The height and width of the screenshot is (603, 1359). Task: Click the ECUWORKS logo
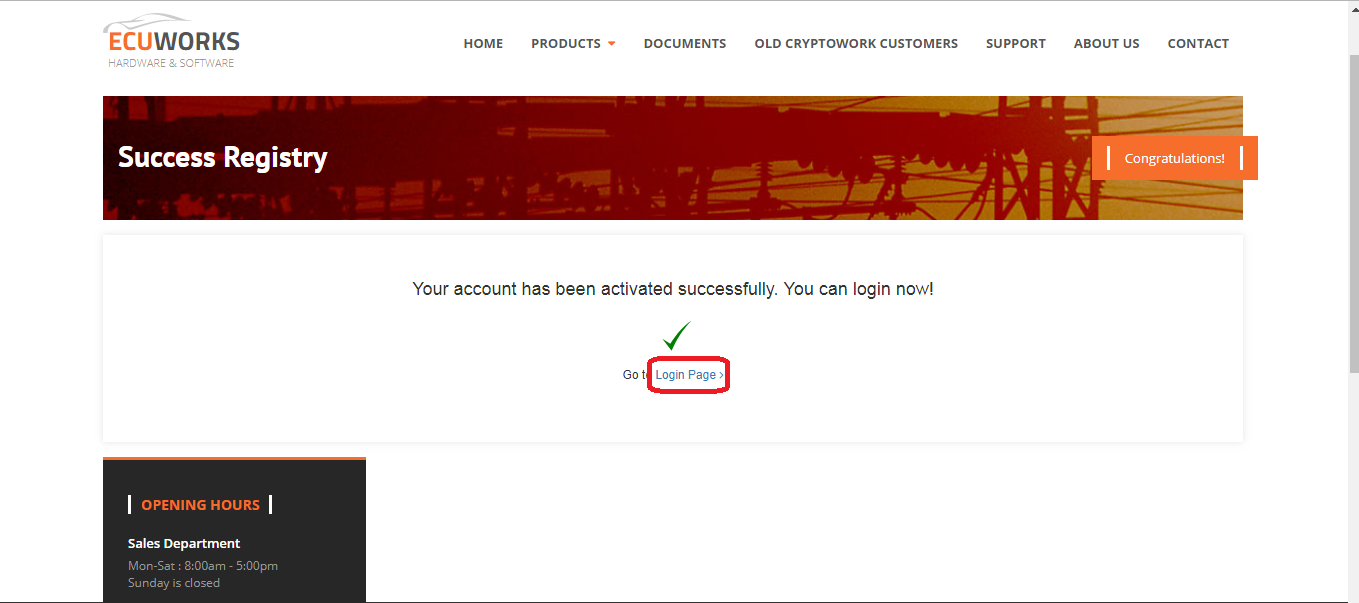coord(171,41)
